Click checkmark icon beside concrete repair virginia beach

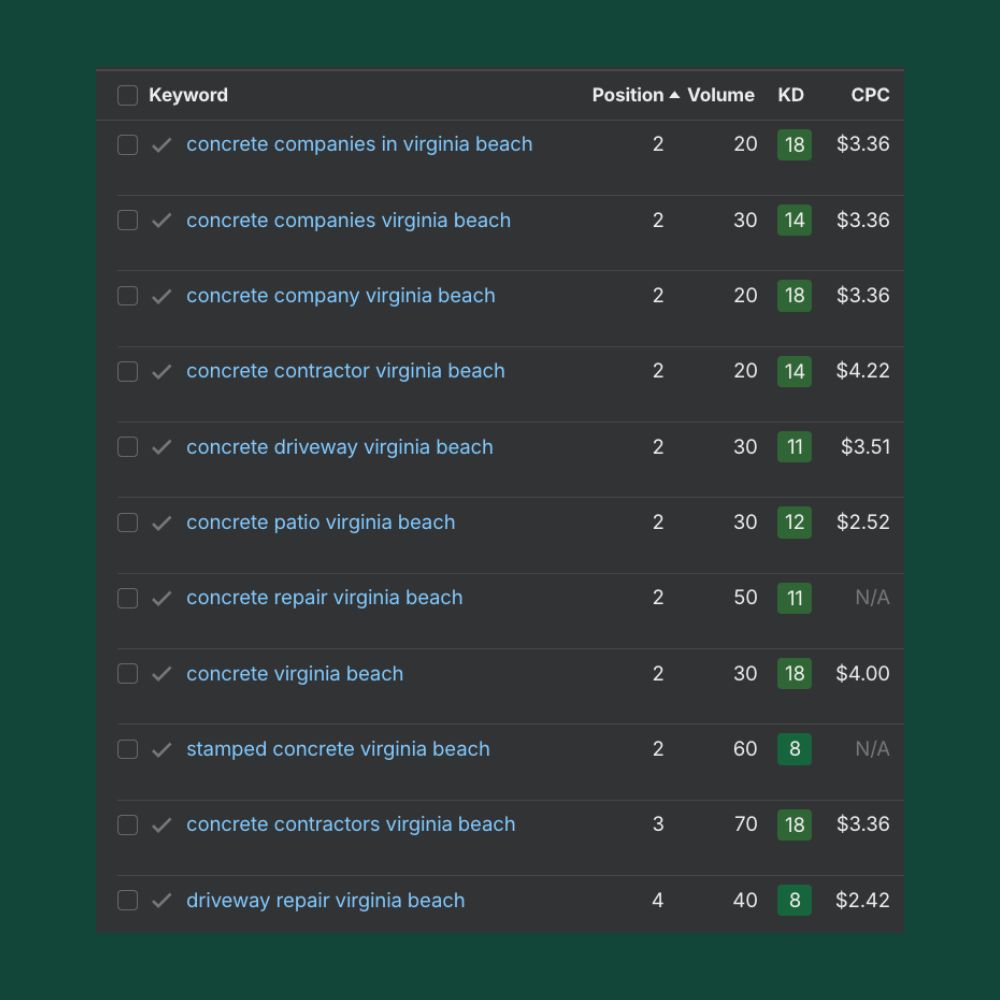tap(161, 598)
